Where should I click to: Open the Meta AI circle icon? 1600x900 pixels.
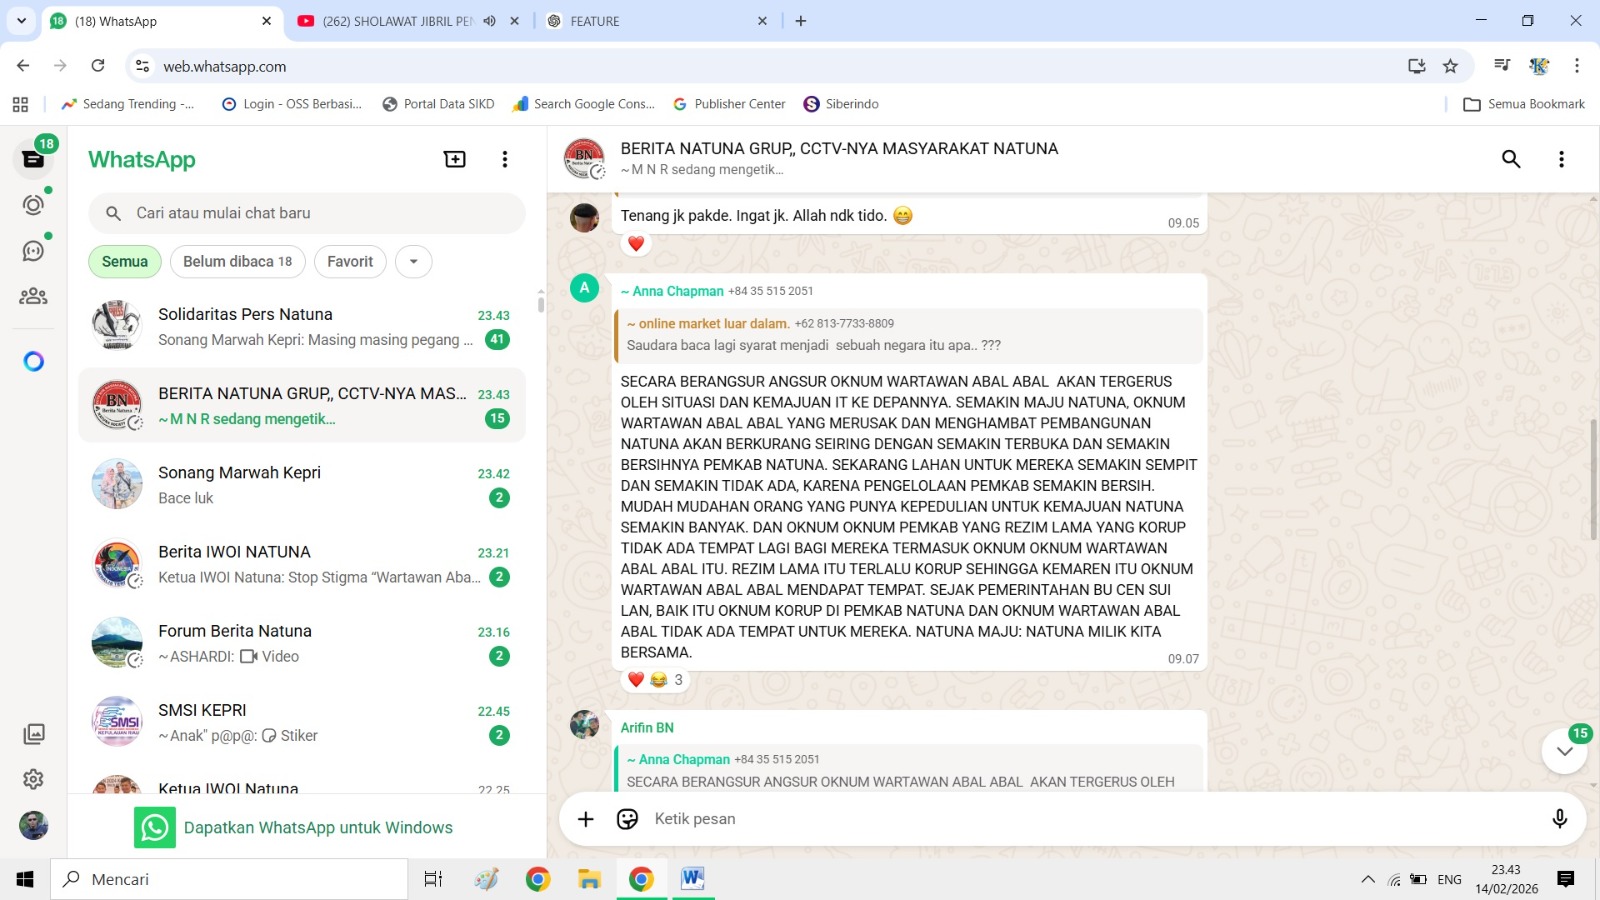click(33, 361)
